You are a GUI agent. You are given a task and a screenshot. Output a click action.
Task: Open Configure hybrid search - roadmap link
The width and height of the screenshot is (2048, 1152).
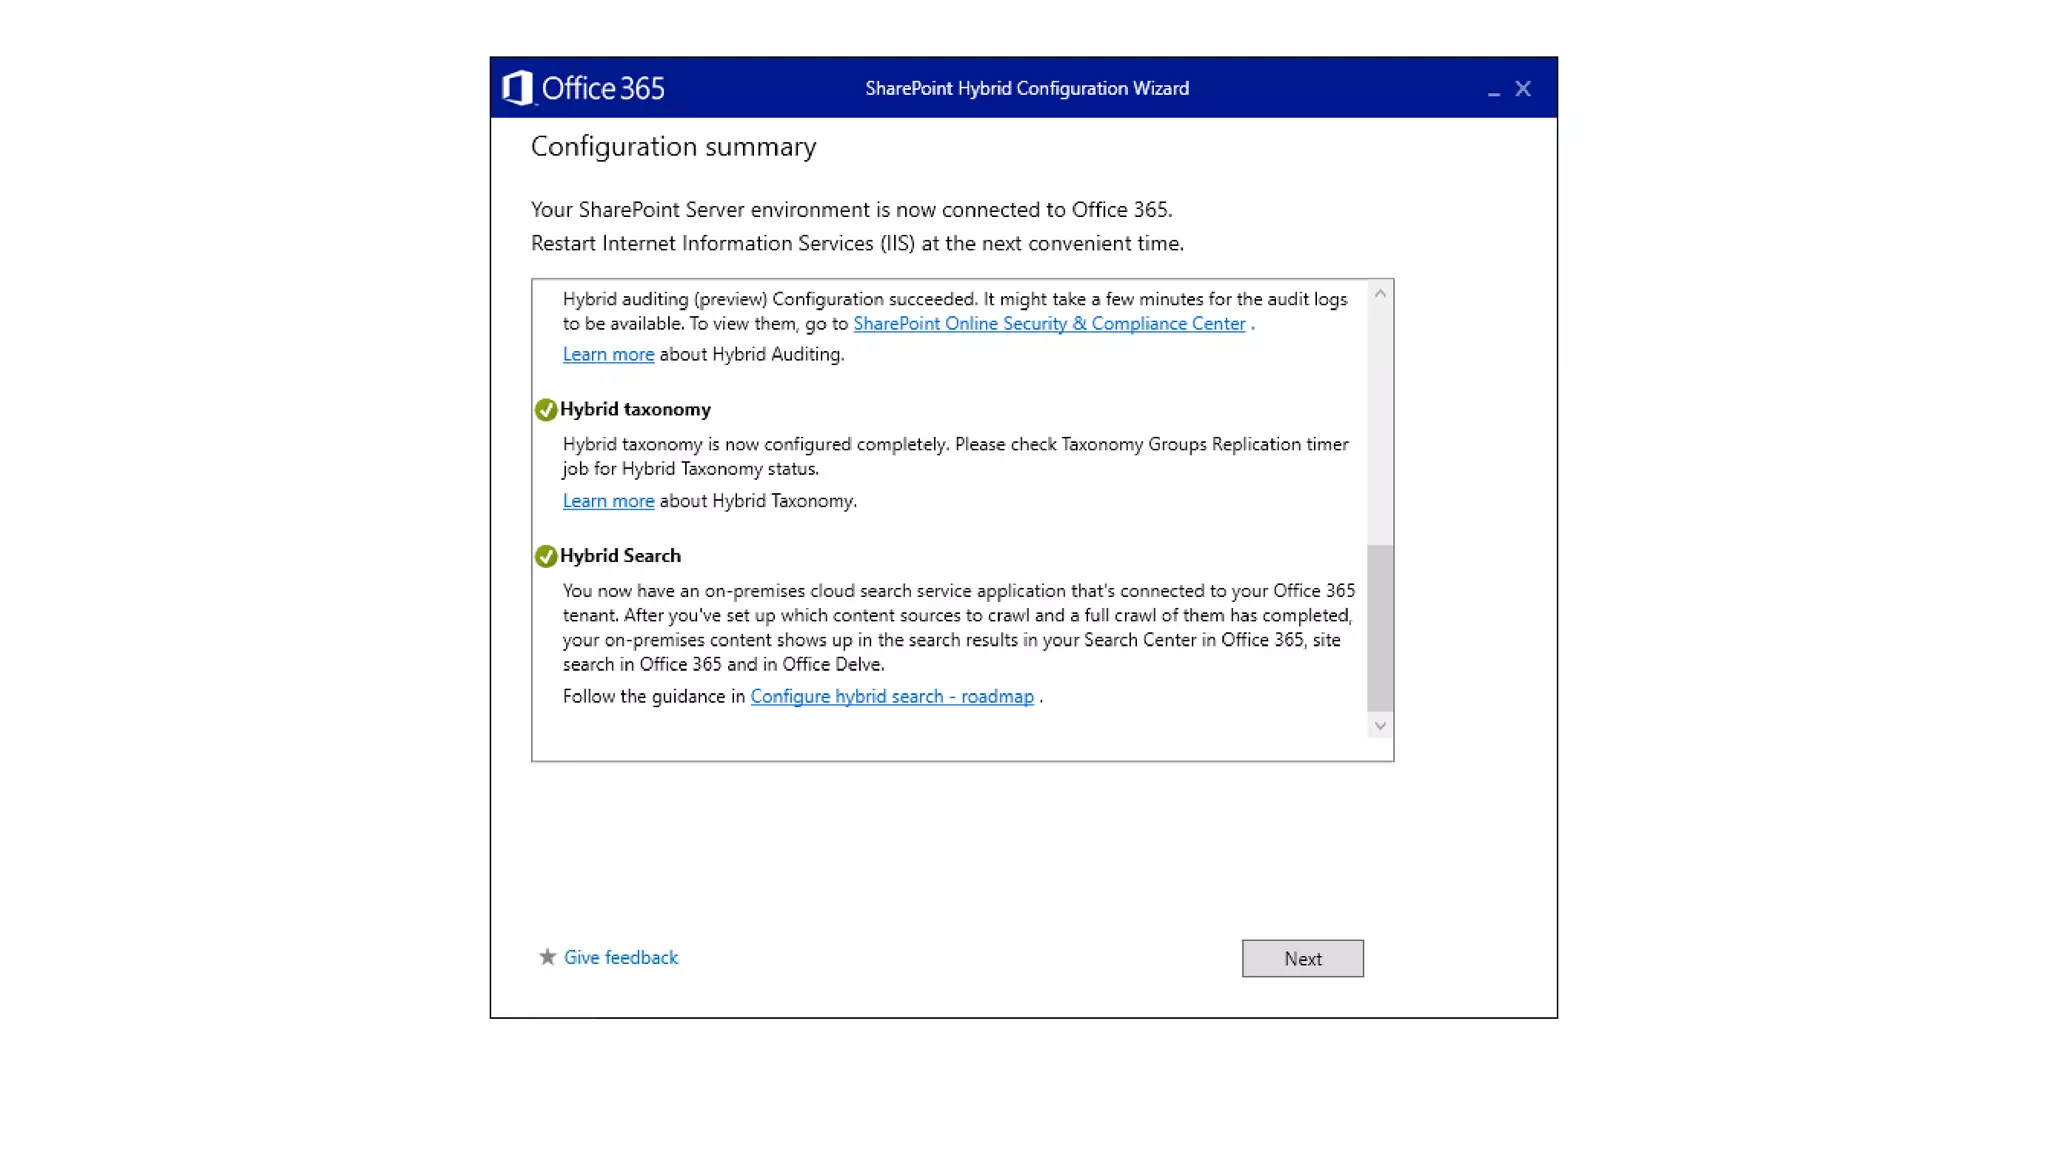click(892, 697)
